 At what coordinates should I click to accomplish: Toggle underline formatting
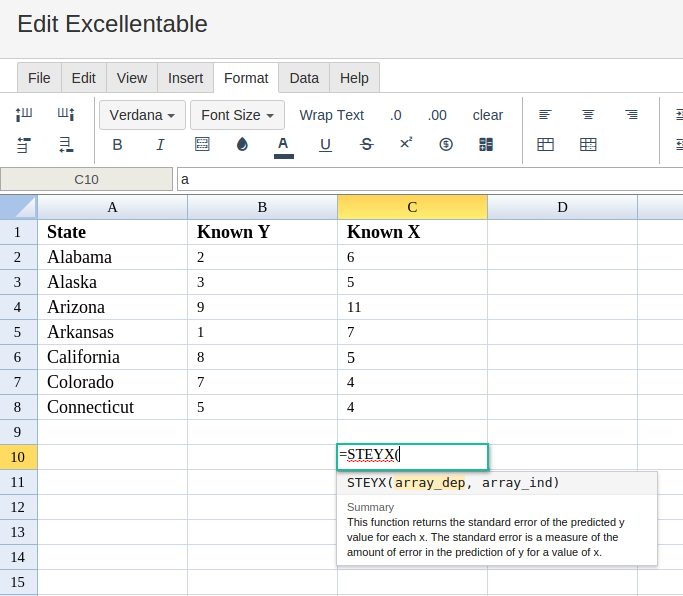click(x=325, y=145)
